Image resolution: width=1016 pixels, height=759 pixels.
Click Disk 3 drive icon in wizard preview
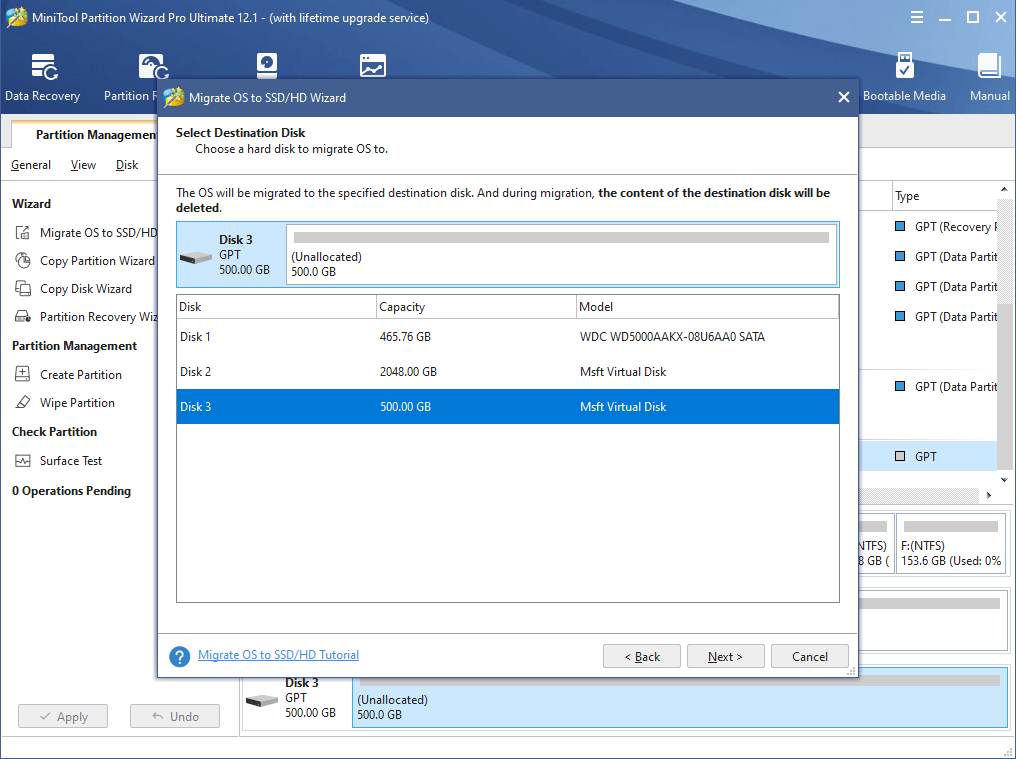[x=196, y=257]
